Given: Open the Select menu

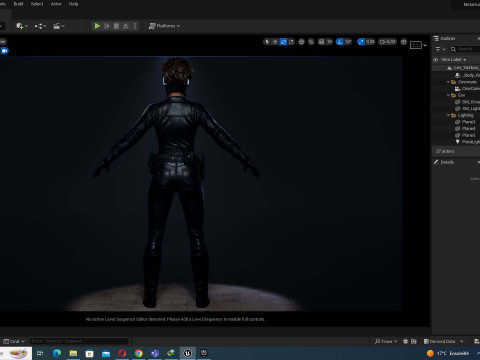Looking at the screenshot, I should coord(37,4).
